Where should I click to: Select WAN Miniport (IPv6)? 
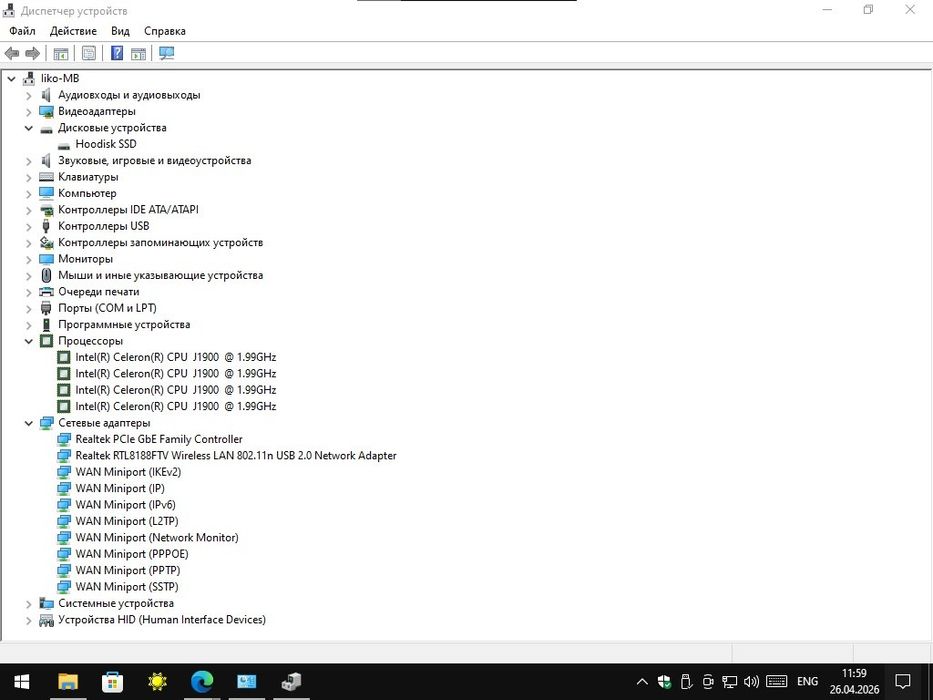[125, 505]
